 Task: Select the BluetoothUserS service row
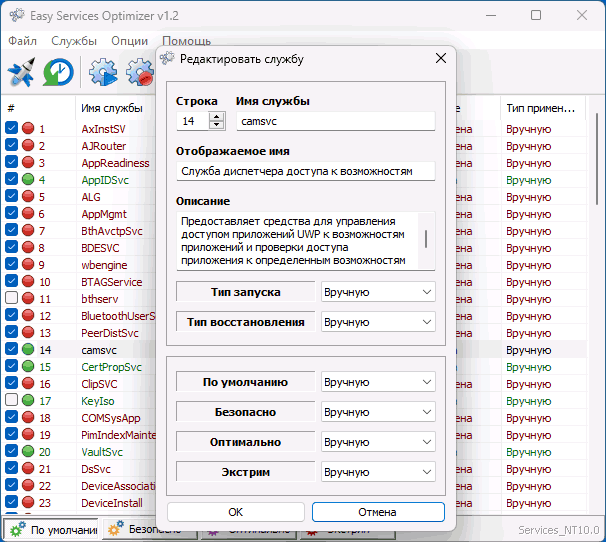tap(118, 316)
